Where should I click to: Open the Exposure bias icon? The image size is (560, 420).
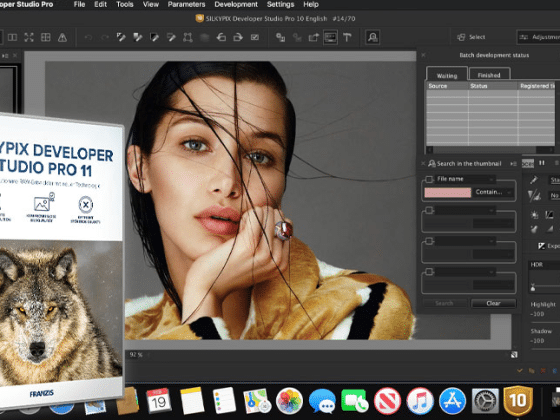pos(541,246)
